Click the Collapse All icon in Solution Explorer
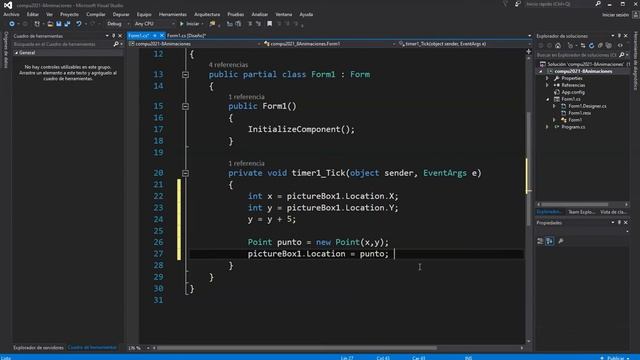640x360 pixels. click(x=600, y=45)
